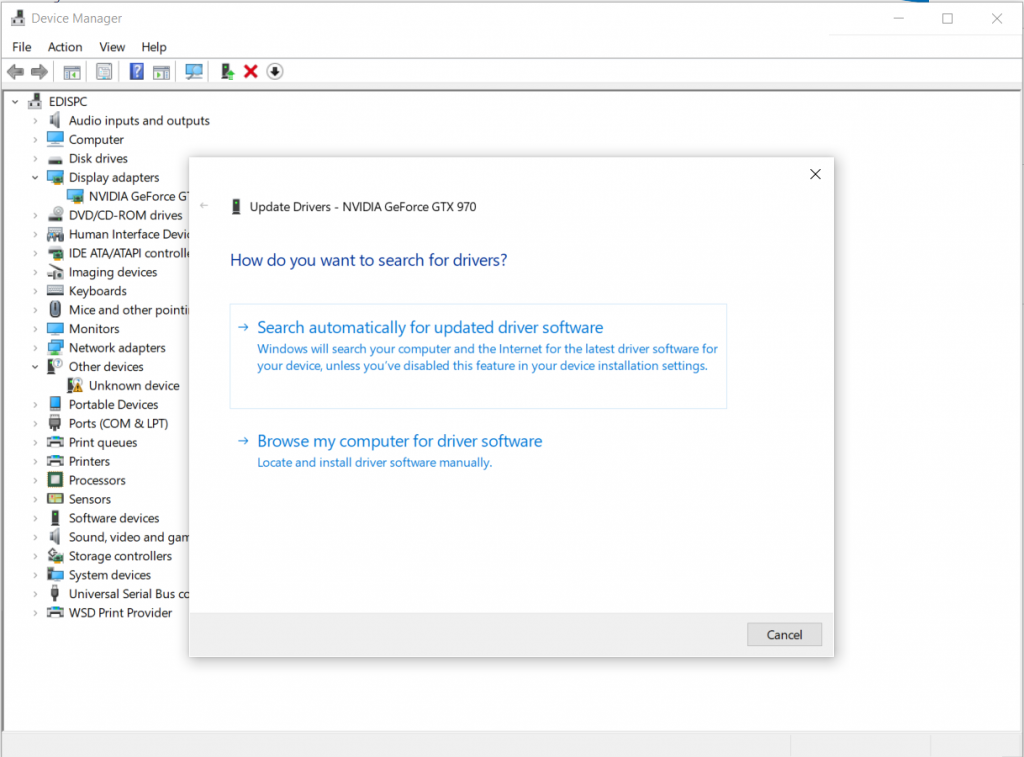Expand the WSD Print Provider node
The width and height of the screenshot is (1024, 757).
[x=35, y=613]
